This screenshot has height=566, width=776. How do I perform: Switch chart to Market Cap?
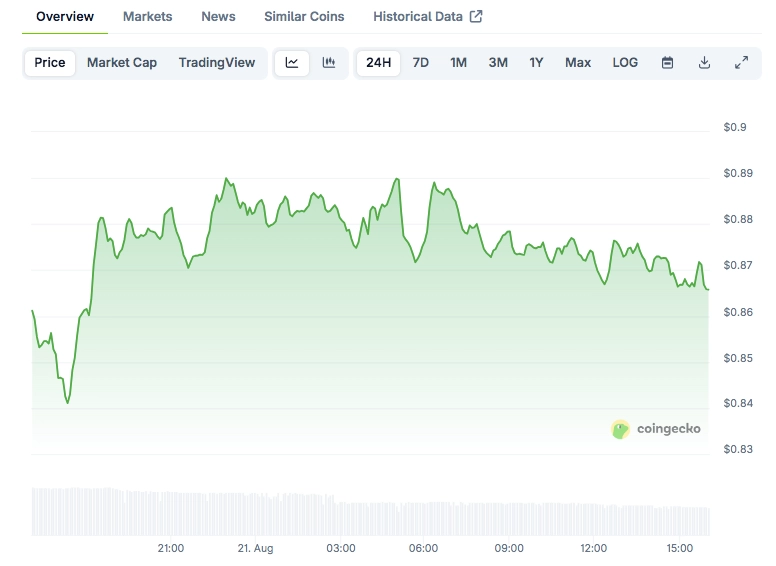122,63
